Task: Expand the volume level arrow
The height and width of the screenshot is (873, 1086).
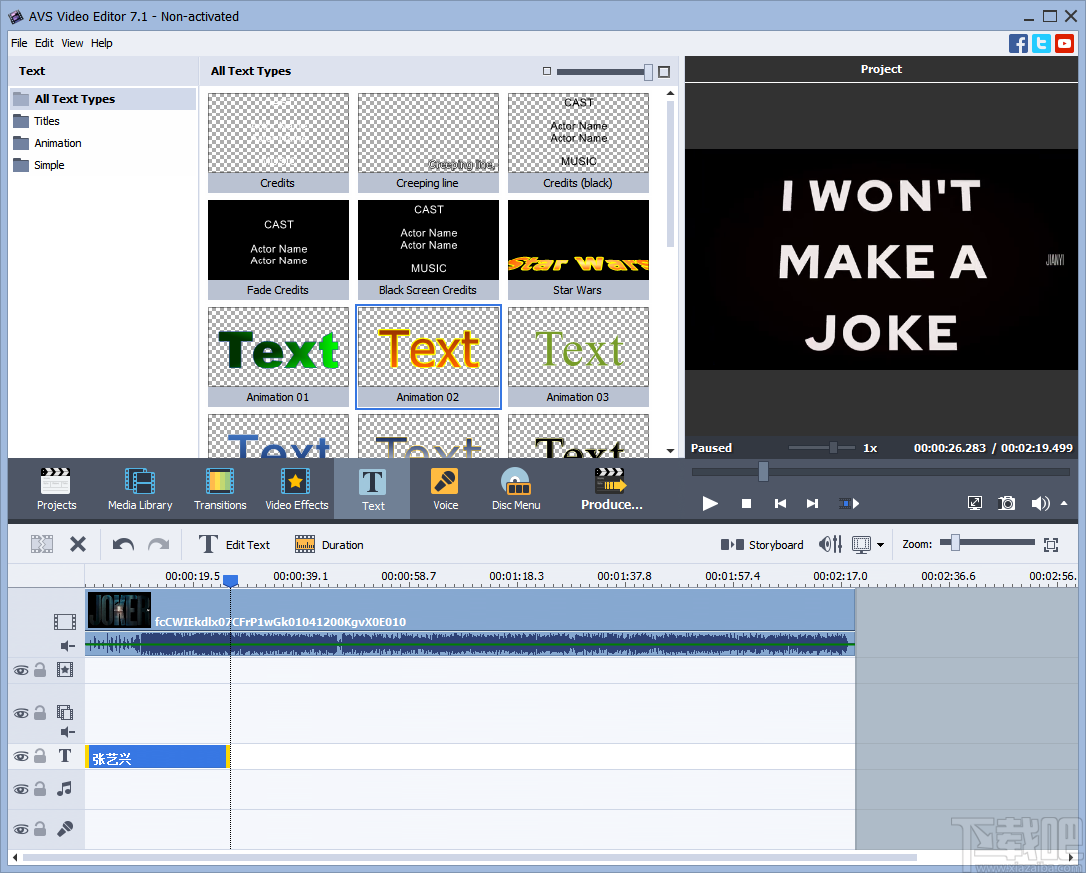Action: click(x=1064, y=503)
